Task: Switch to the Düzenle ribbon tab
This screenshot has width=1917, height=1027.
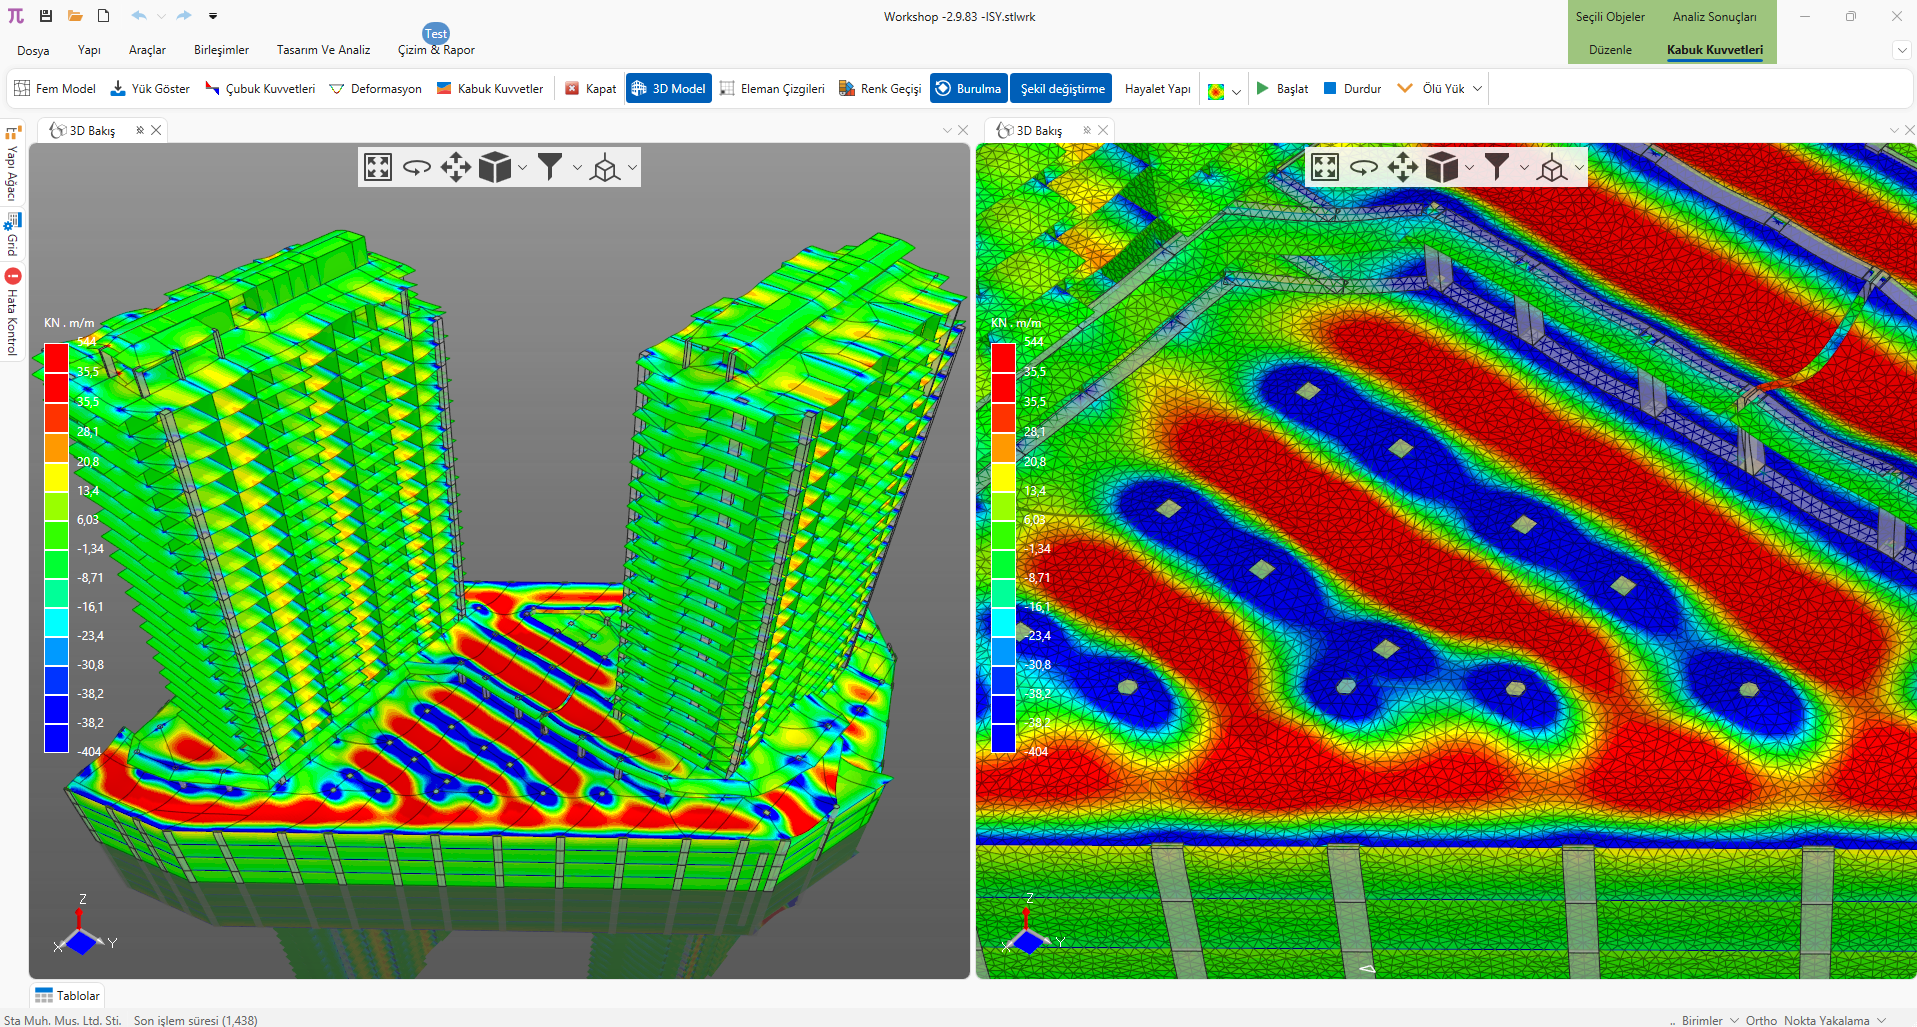Action: (1610, 50)
